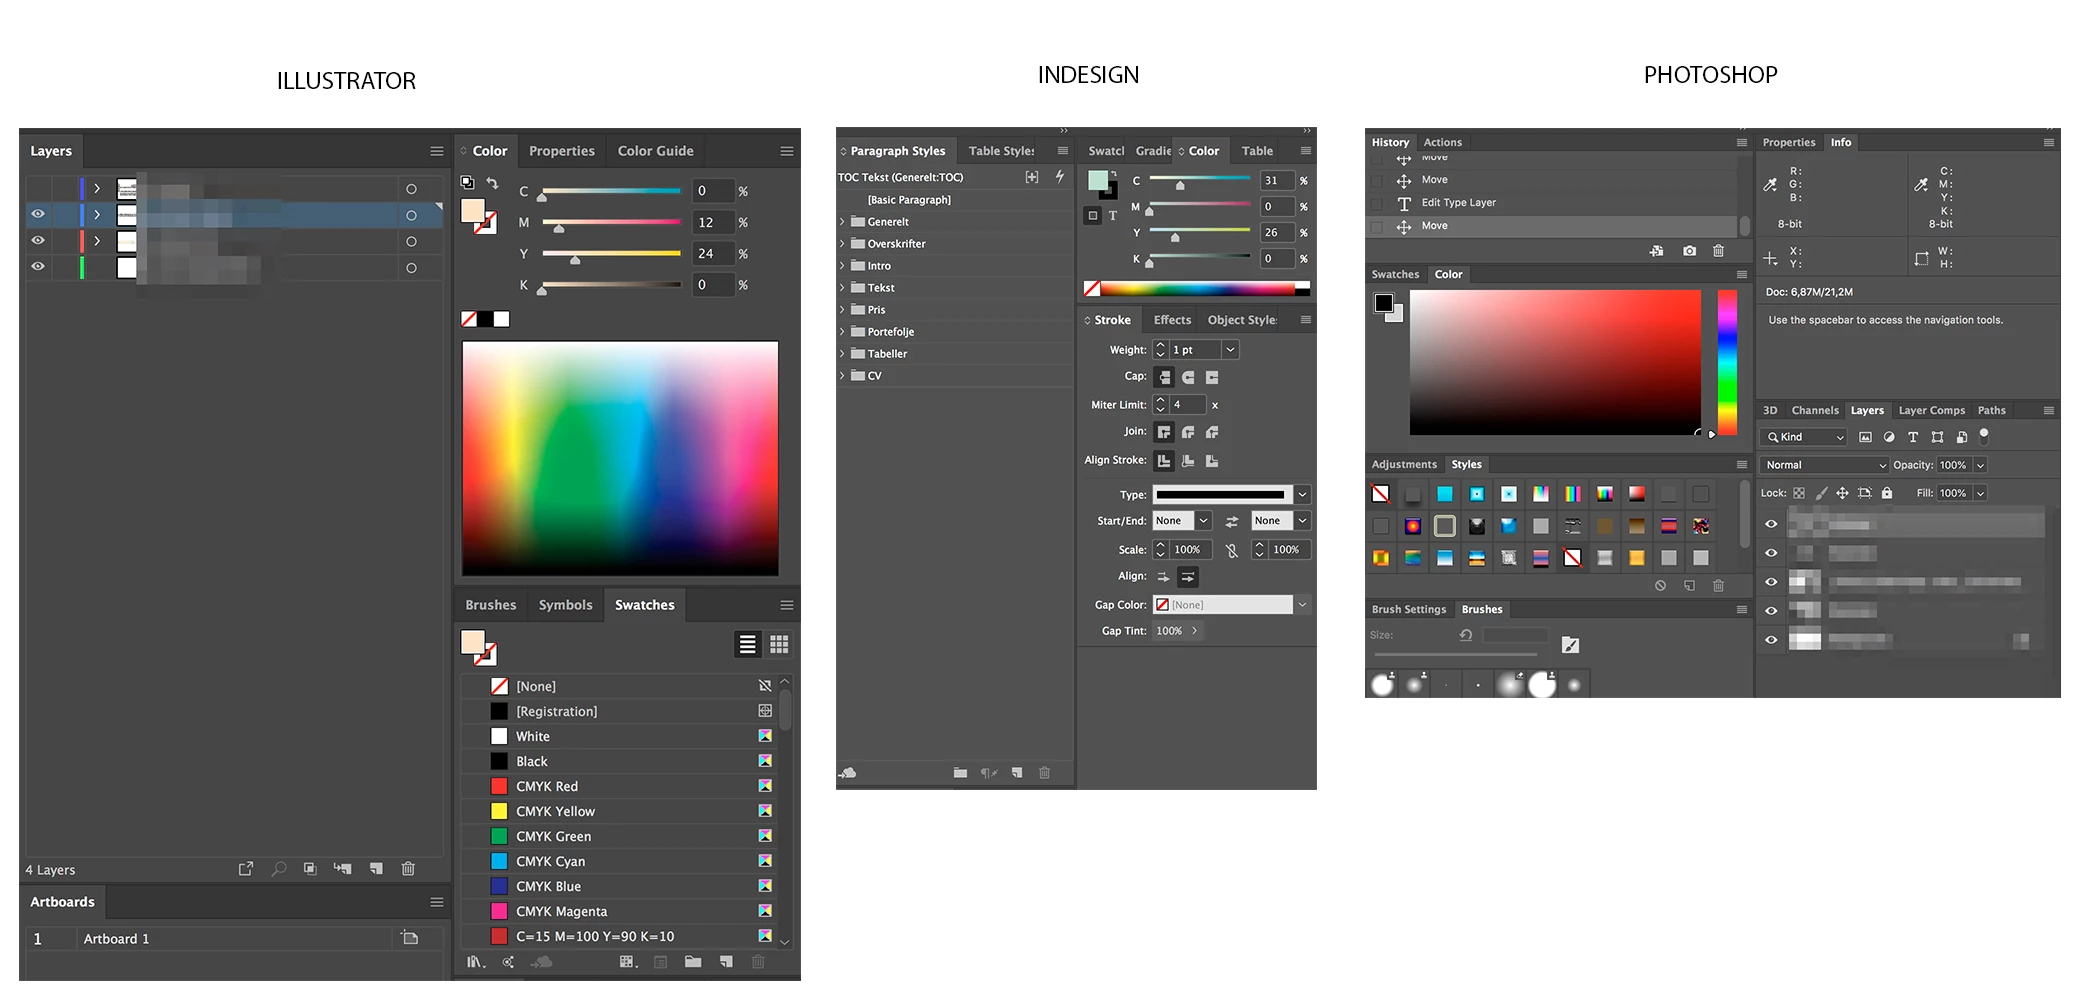Open Kind filter dropdown in Photoshop Layers
2080x1000 pixels.
(1804, 437)
